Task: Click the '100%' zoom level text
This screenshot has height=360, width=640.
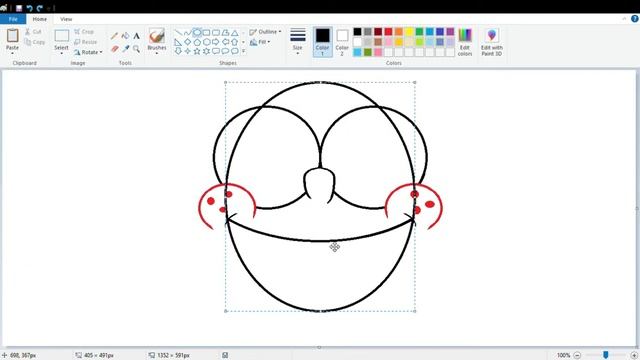Action: tap(563, 356)
